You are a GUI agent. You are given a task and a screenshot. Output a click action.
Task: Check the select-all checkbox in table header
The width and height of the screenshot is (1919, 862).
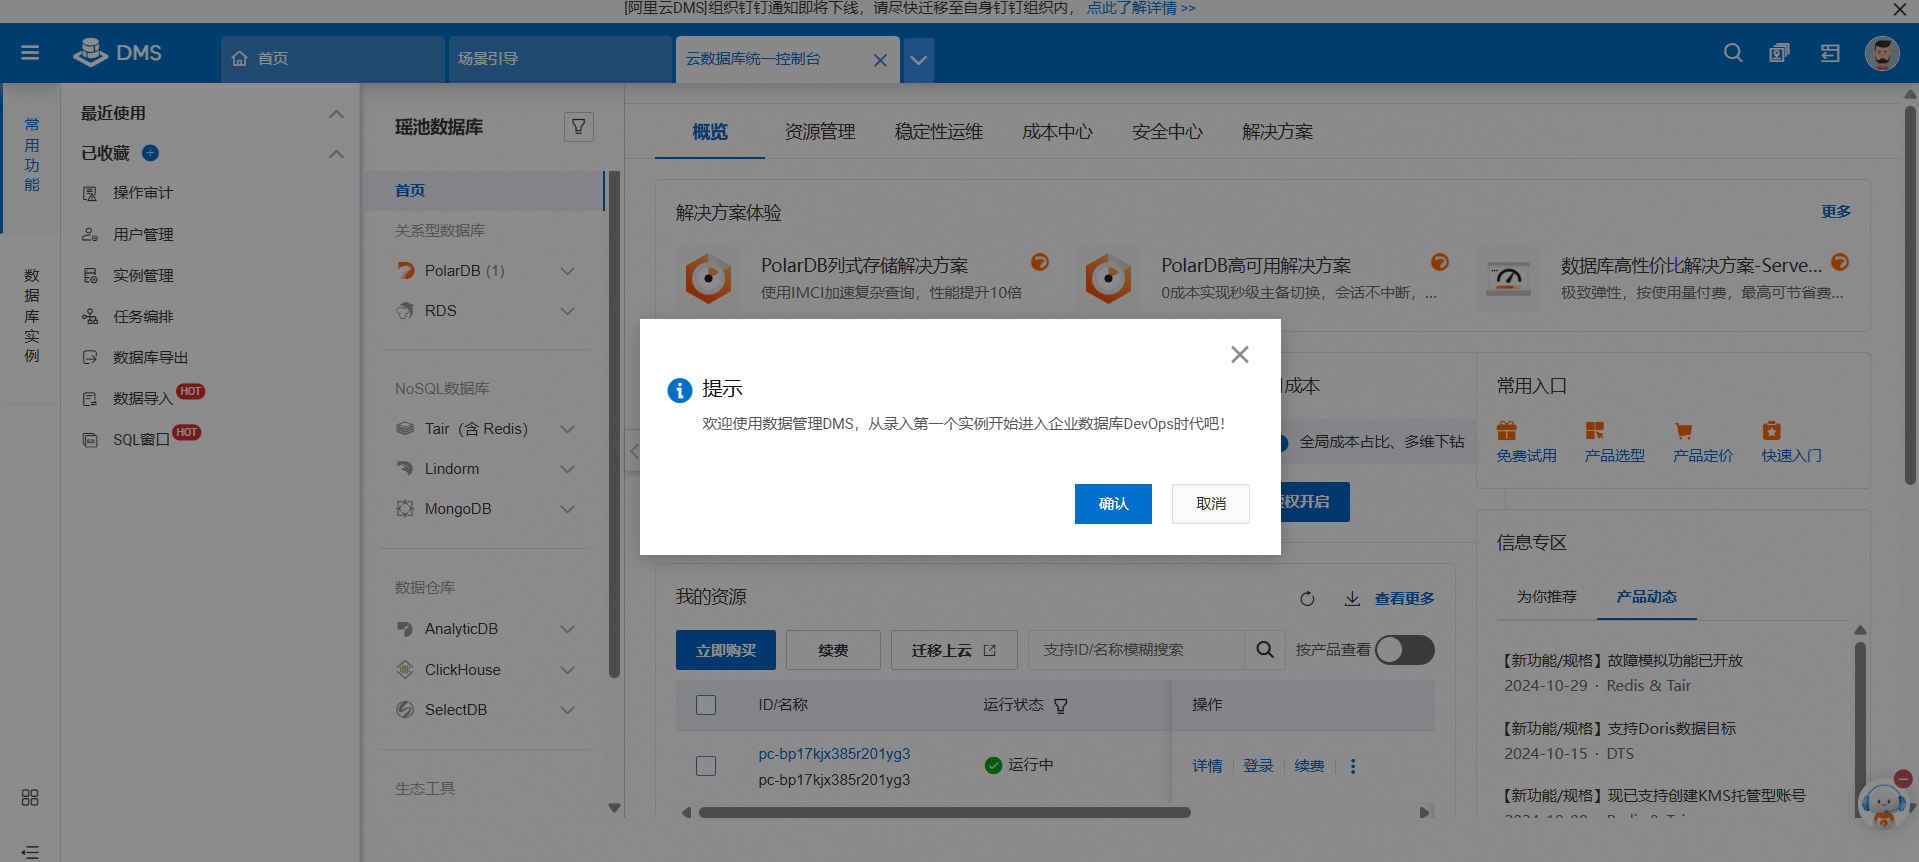(x=706, y=705)
